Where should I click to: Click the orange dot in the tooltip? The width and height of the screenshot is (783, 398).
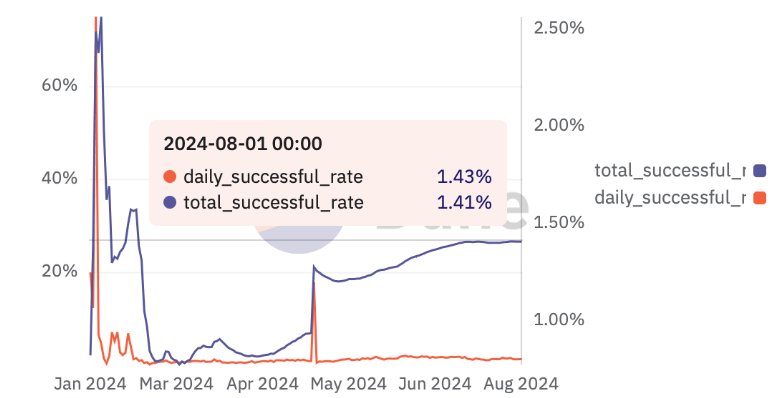[x=170, y=177]
